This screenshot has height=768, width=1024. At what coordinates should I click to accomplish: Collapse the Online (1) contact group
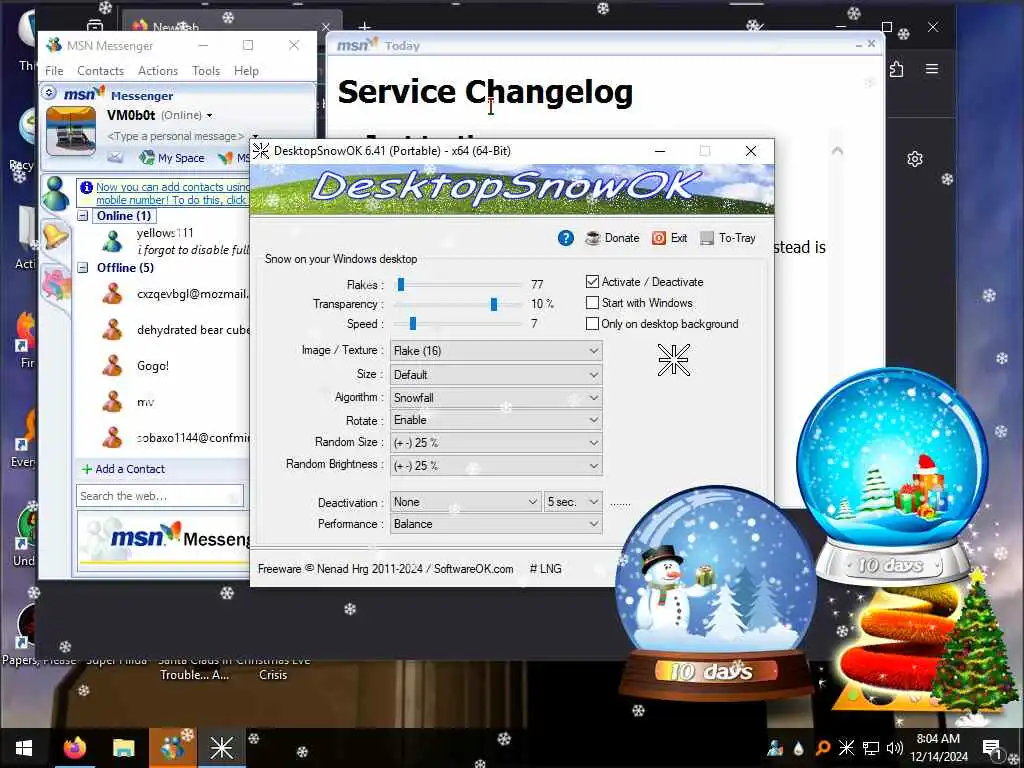pos(83,216)
